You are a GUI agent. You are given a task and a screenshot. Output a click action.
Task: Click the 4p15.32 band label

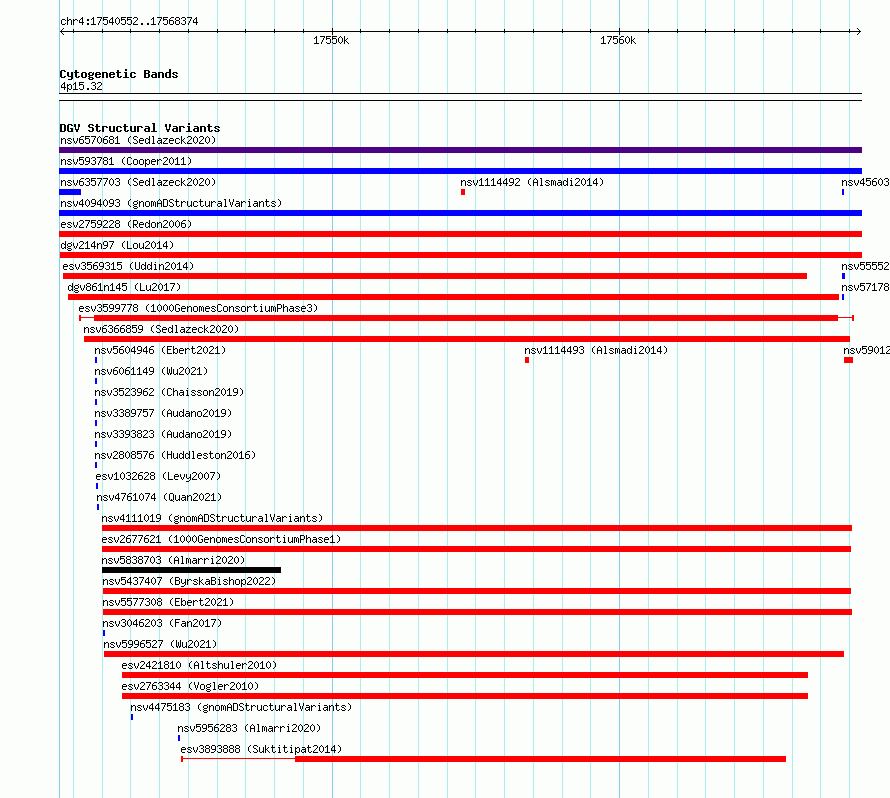point(81,86)
